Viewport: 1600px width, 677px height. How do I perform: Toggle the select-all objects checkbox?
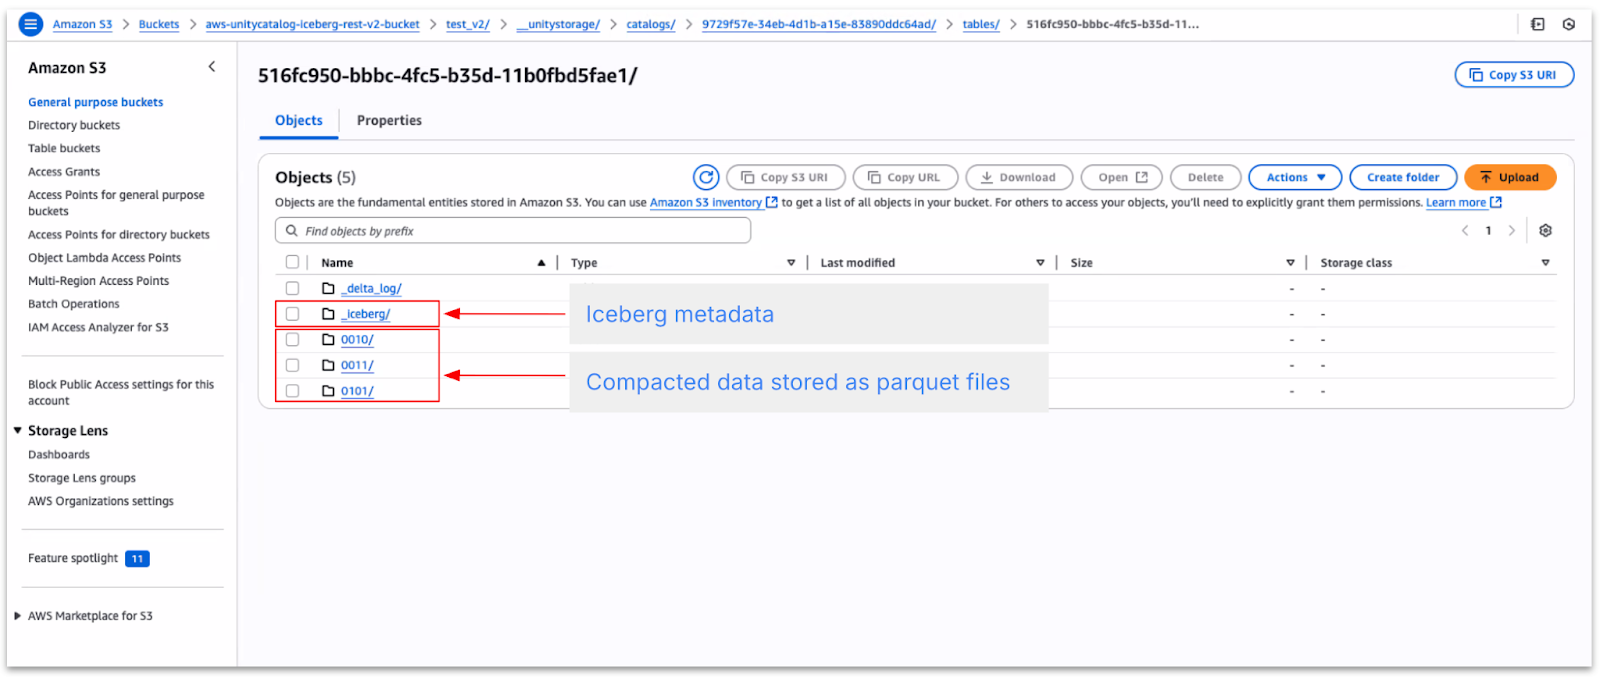click(x=292, y=262)
